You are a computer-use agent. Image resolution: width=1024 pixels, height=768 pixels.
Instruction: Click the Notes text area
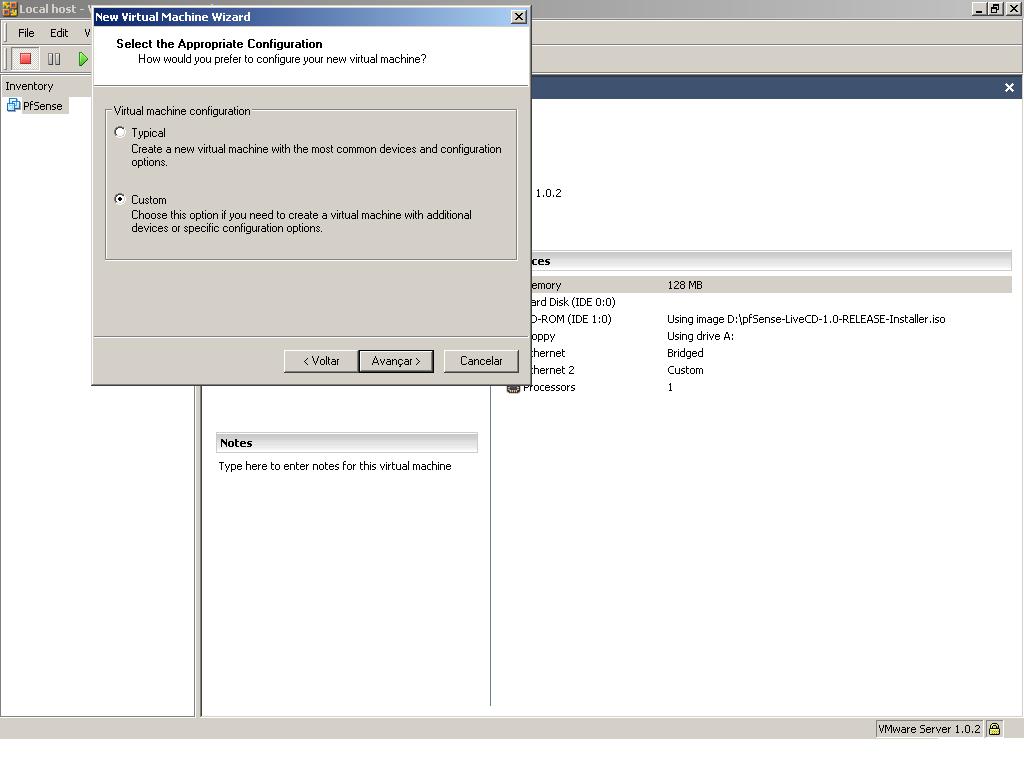click(x=334, y=466)
